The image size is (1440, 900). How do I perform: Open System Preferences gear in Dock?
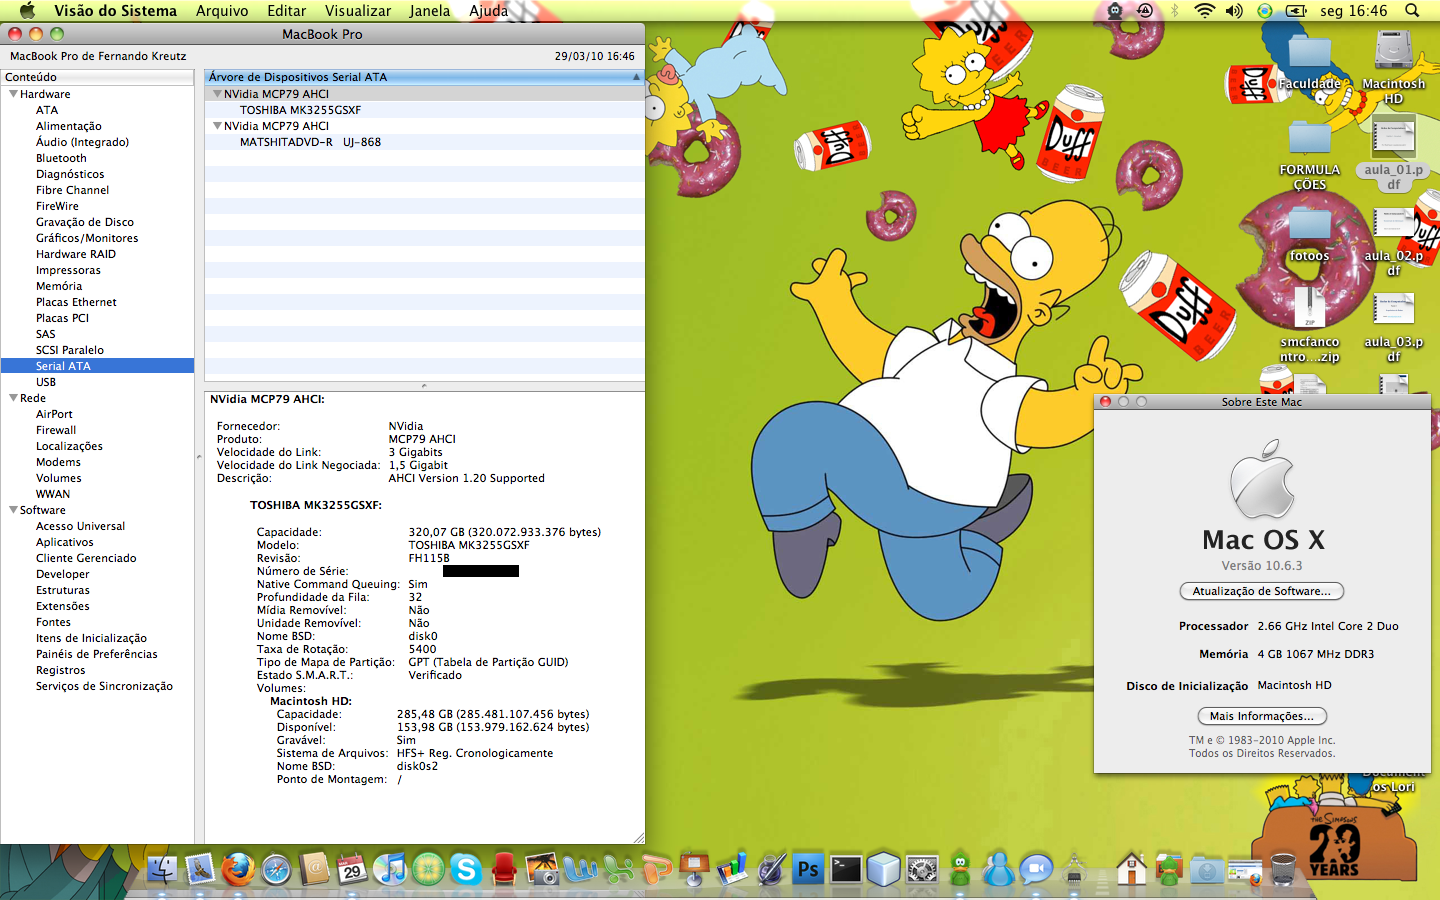click(922, 870)
